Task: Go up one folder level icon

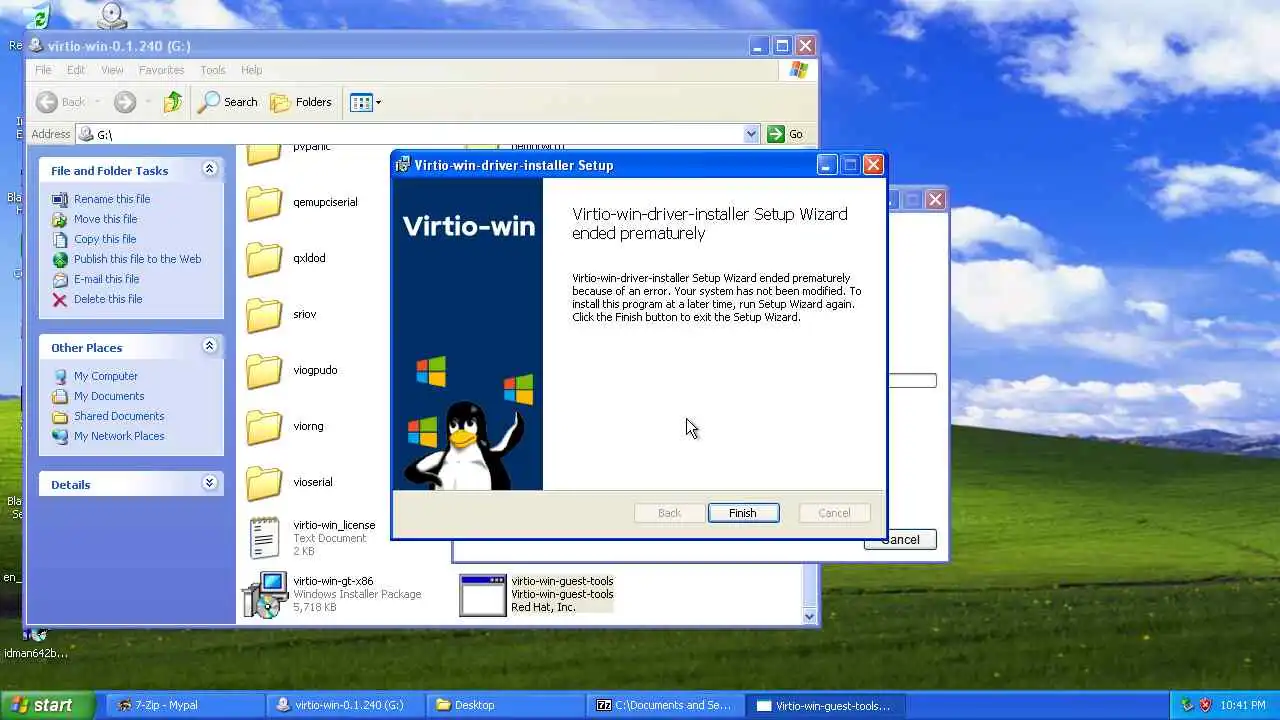Action: coord(173,102)
